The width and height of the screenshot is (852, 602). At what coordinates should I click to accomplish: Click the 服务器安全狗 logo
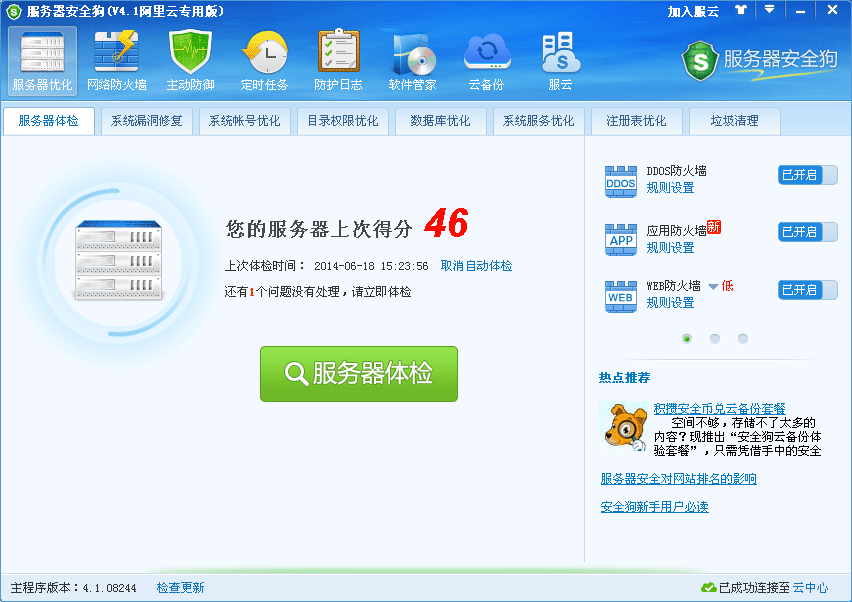759,60
